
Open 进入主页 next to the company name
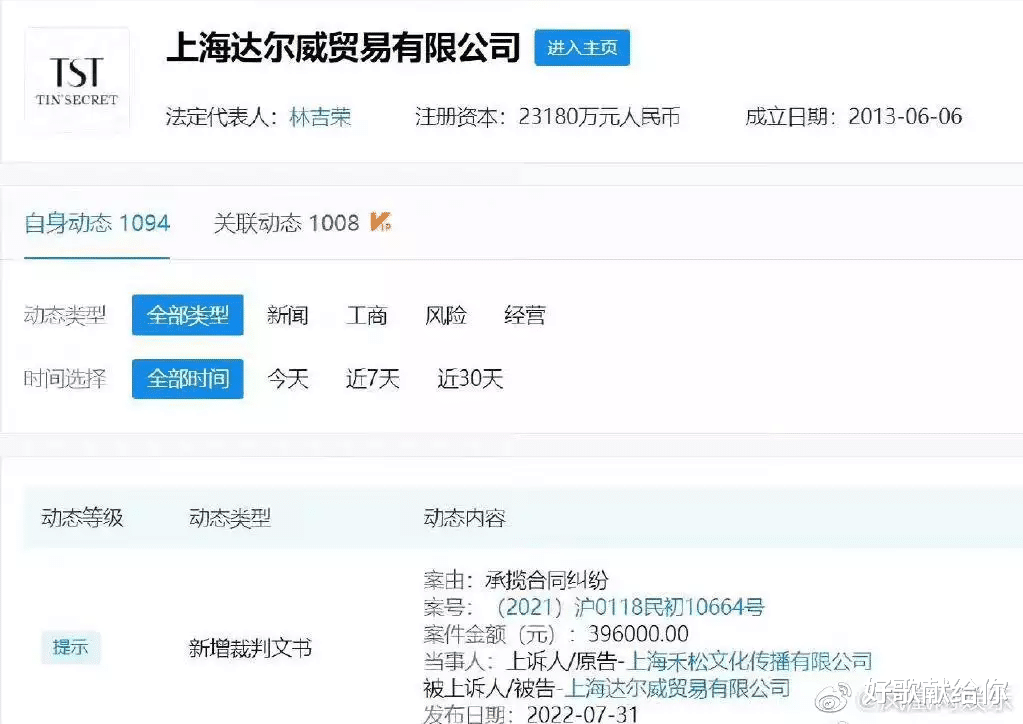click(x=582, y=48)
